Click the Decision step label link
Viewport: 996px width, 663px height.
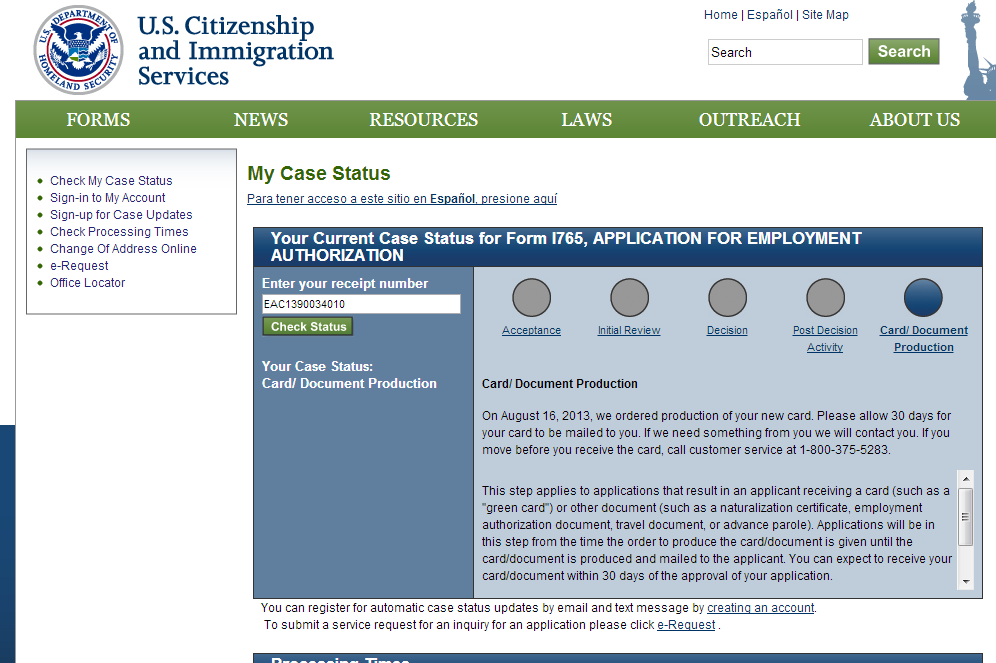(x=727, y=330)
